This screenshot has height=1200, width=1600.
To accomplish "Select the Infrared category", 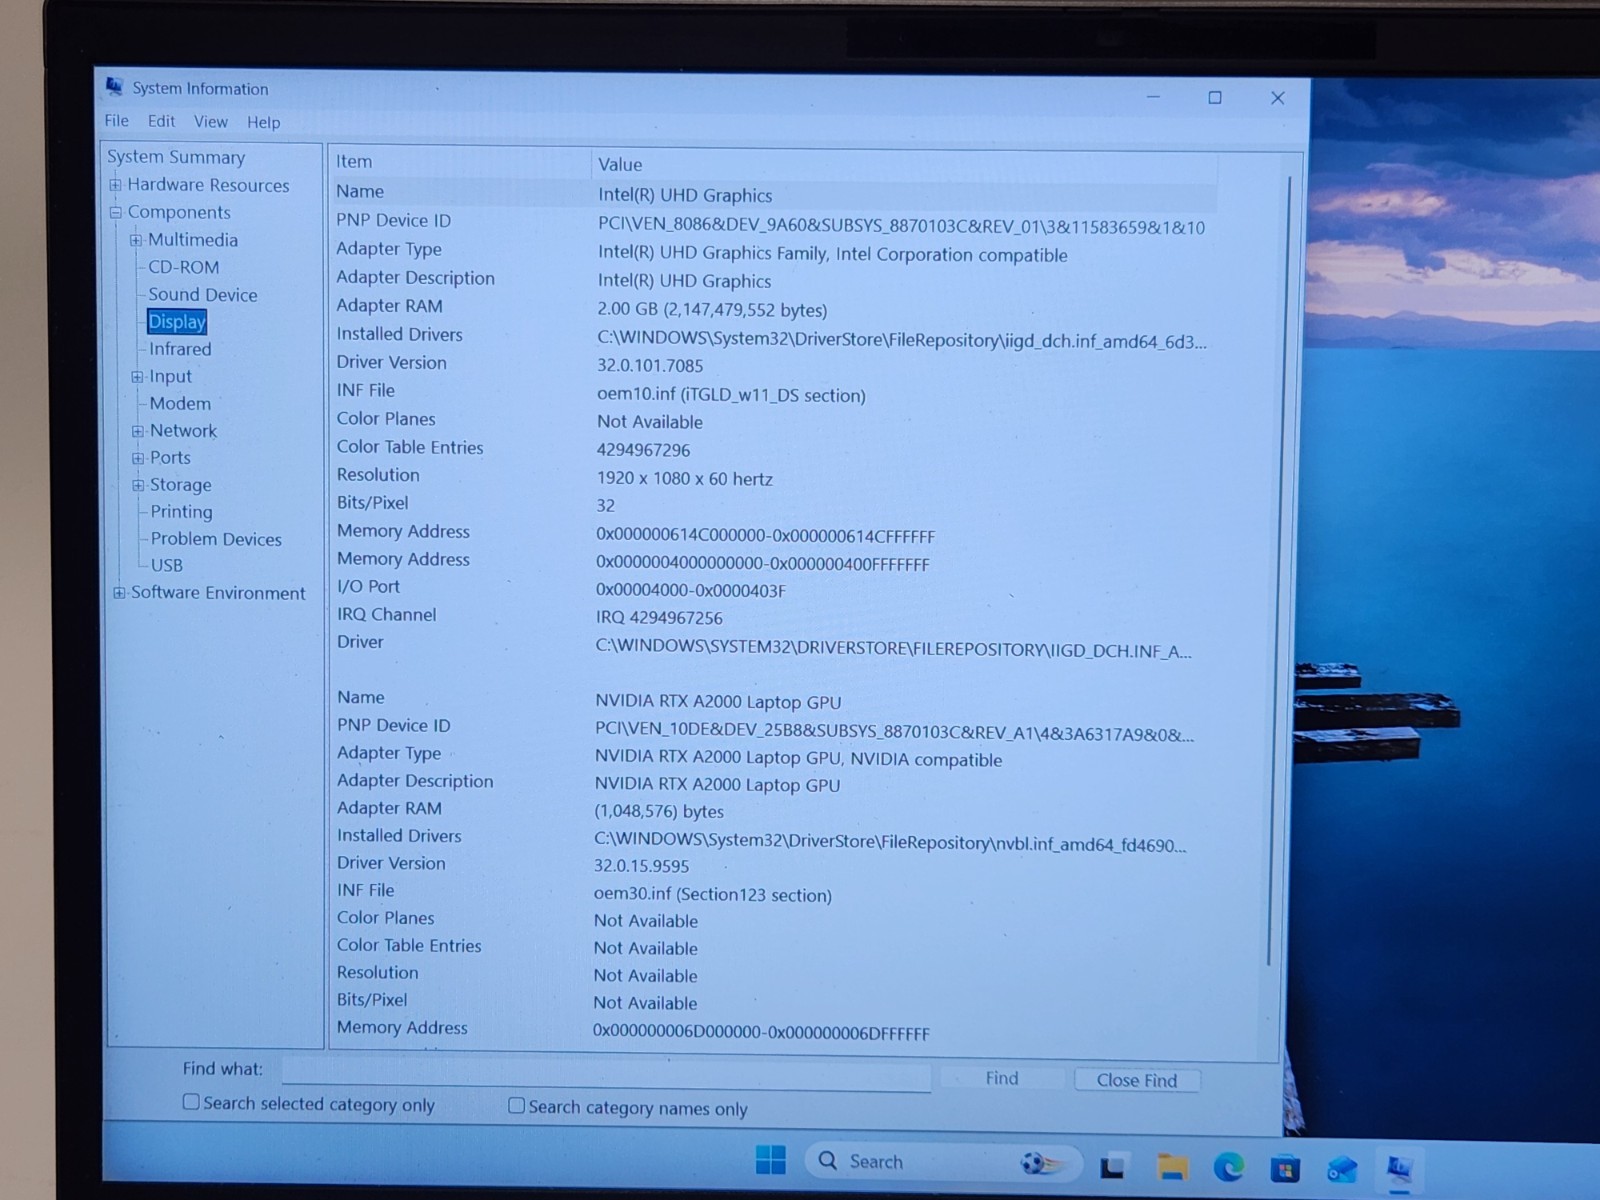I will point(180,349).
